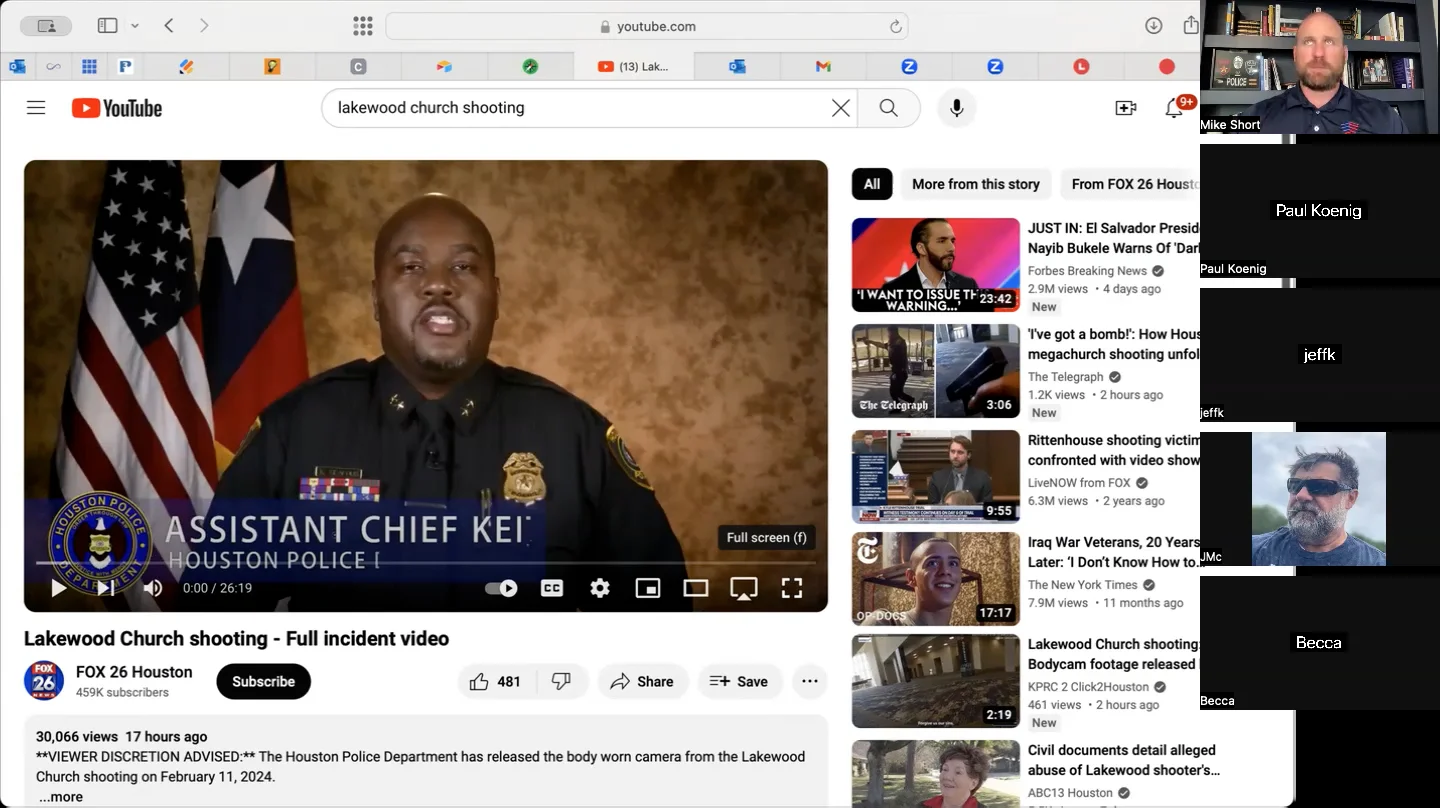Go to the YouTube home logo
Image resolution: width=1440 pixels, height=808 pixels.
point(117,108)
